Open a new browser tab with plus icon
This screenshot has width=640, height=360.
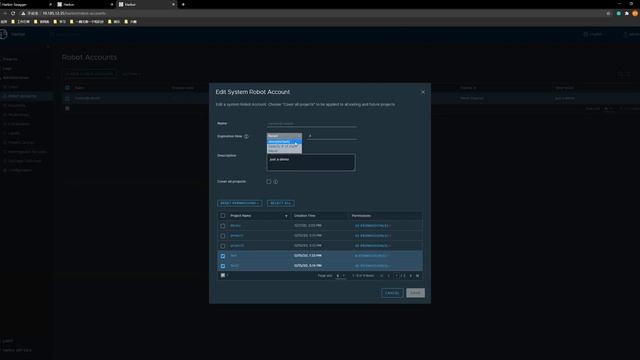(183, 4)
